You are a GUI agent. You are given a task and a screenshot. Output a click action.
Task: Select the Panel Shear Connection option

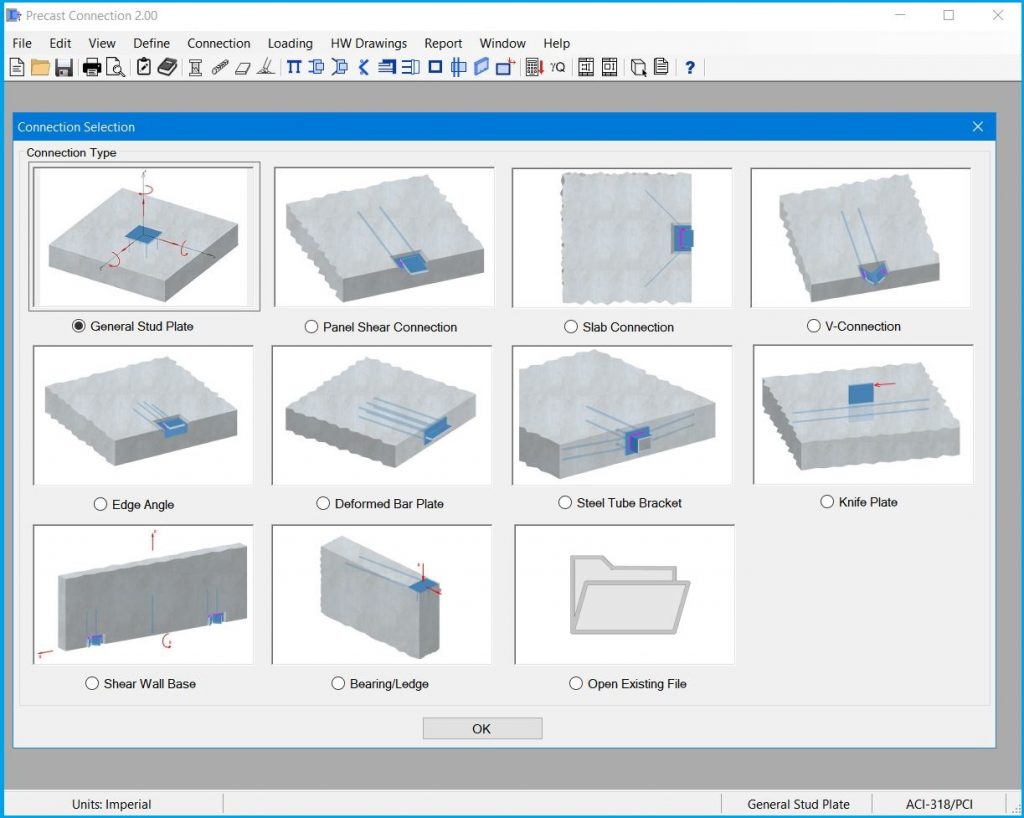(311, 327)
